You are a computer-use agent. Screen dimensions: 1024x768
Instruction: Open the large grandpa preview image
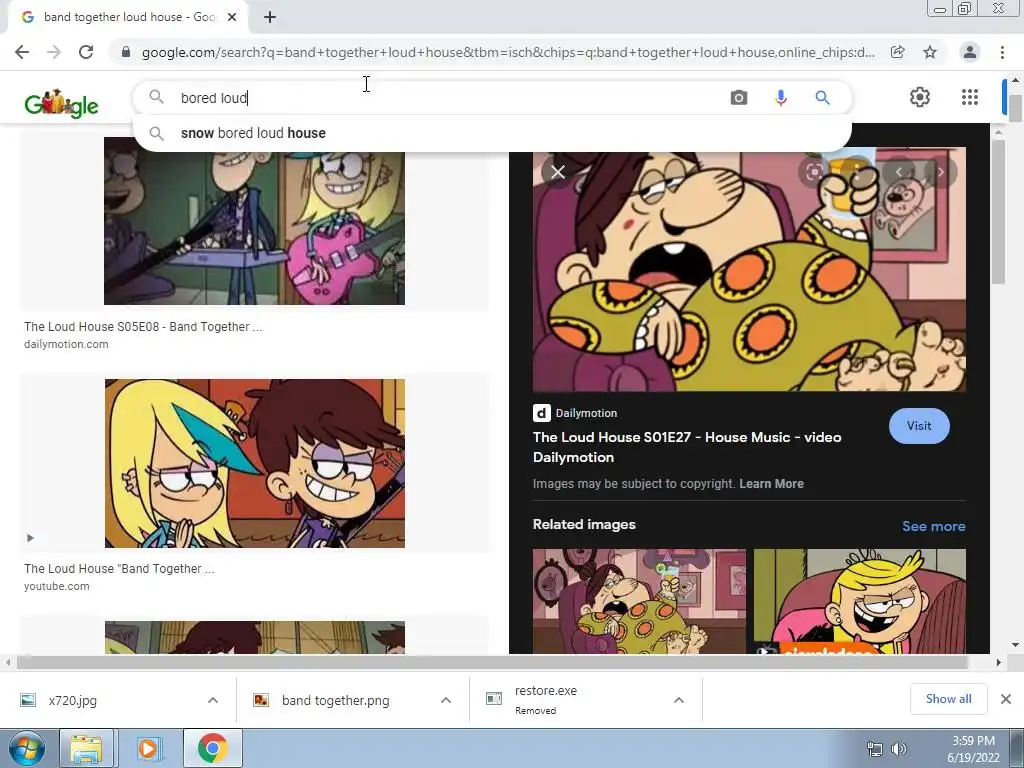click(749, 269)
